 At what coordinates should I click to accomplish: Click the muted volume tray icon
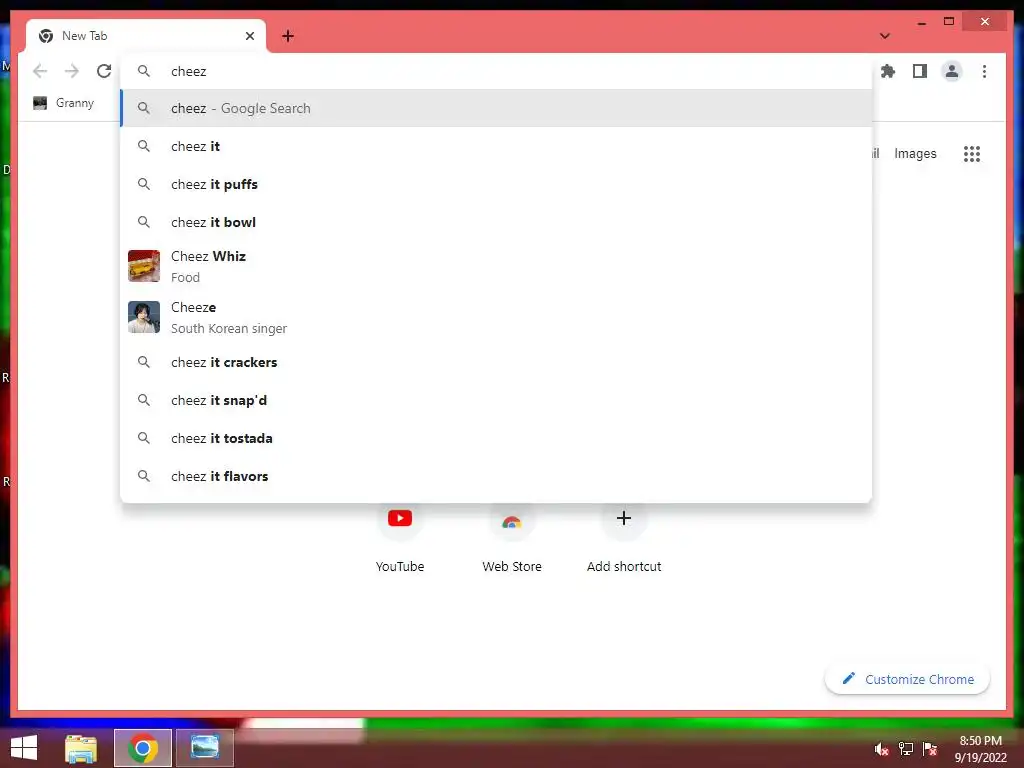pos(881,749)
